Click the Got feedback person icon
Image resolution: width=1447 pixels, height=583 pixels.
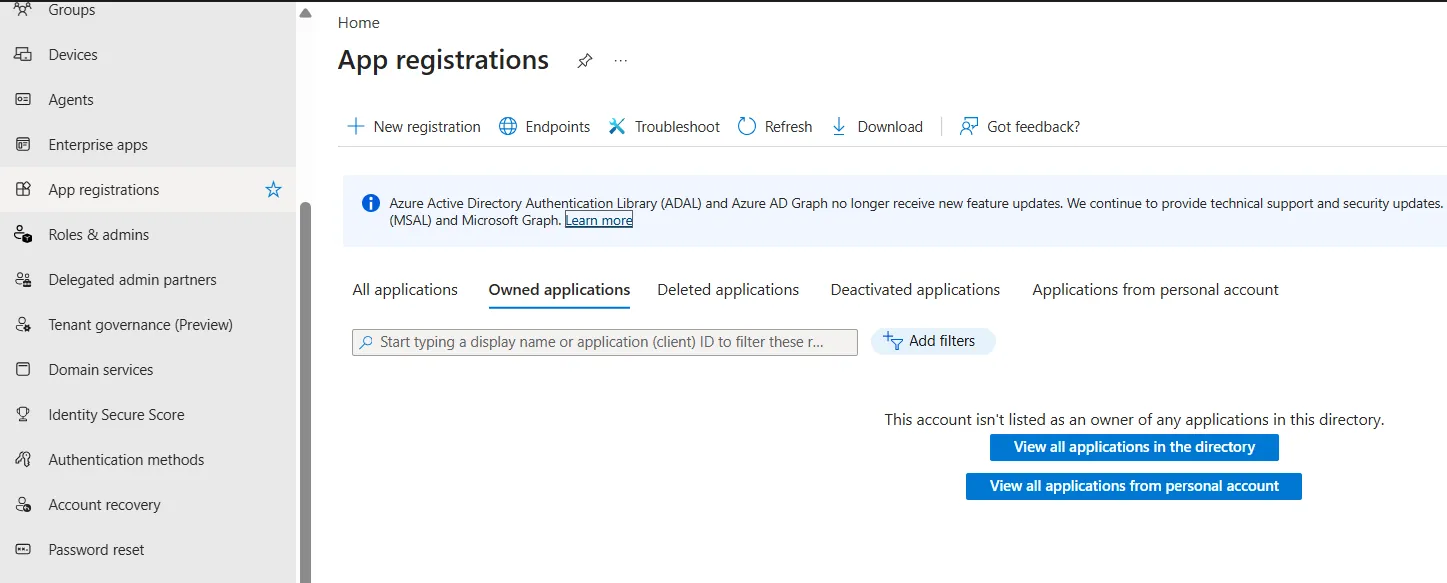coord(968,126)
